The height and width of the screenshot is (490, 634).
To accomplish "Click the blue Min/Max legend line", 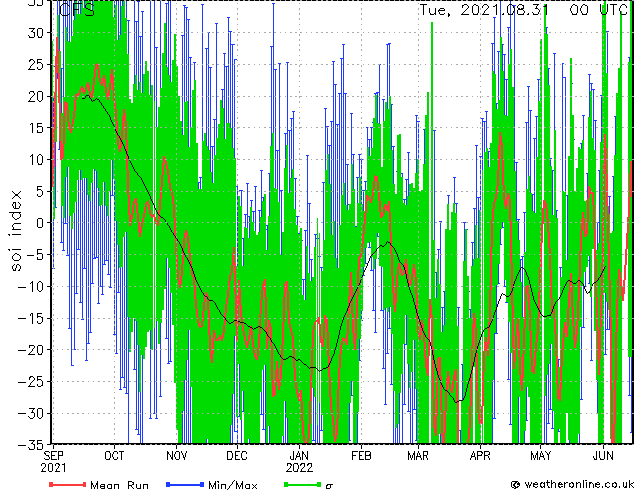I will point(185,484).
